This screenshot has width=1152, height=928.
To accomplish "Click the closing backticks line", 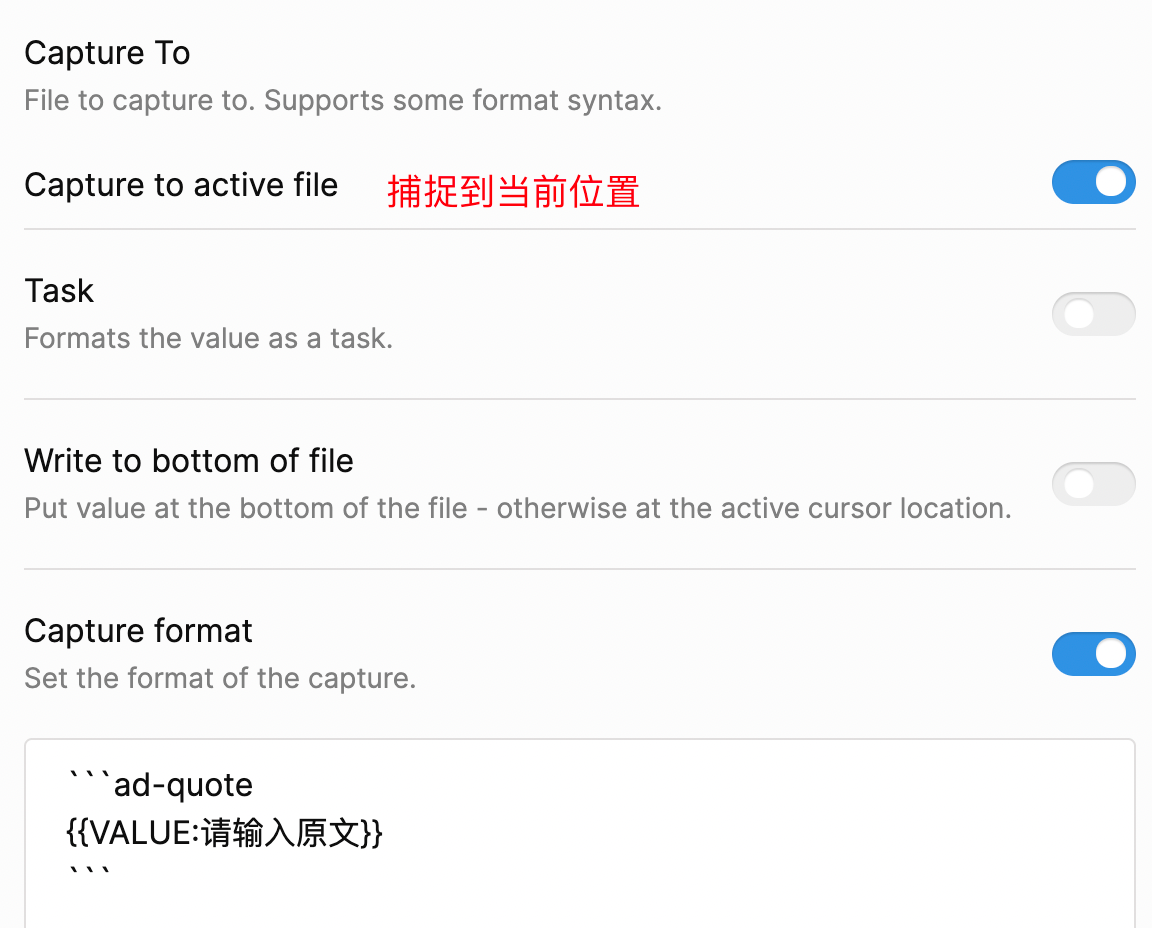I will (x=88, y=874).
